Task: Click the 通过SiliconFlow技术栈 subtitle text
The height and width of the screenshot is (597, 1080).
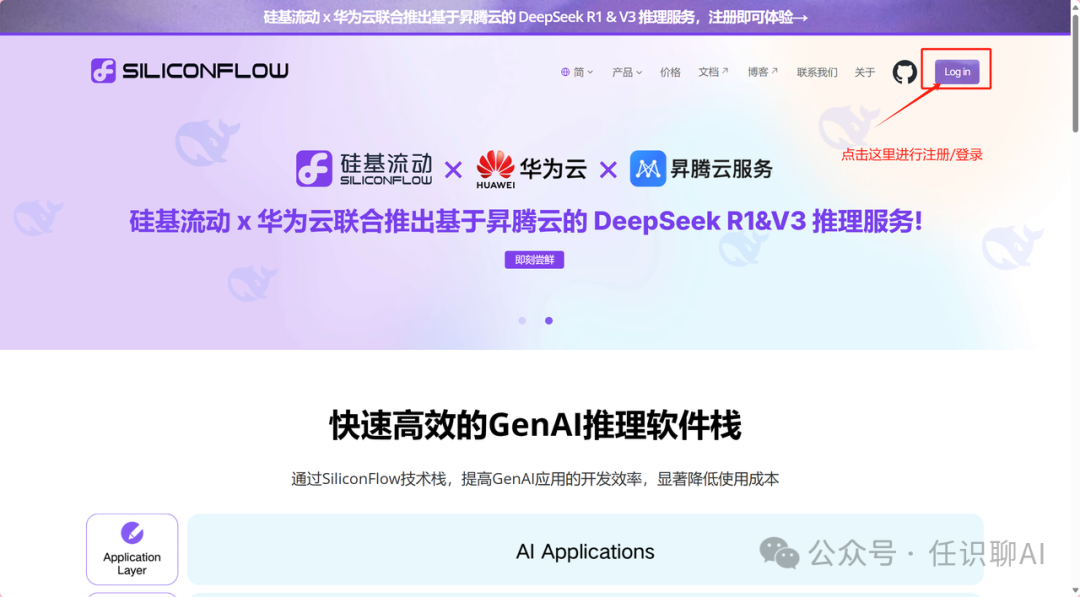Action: click(x=534, y=479)
